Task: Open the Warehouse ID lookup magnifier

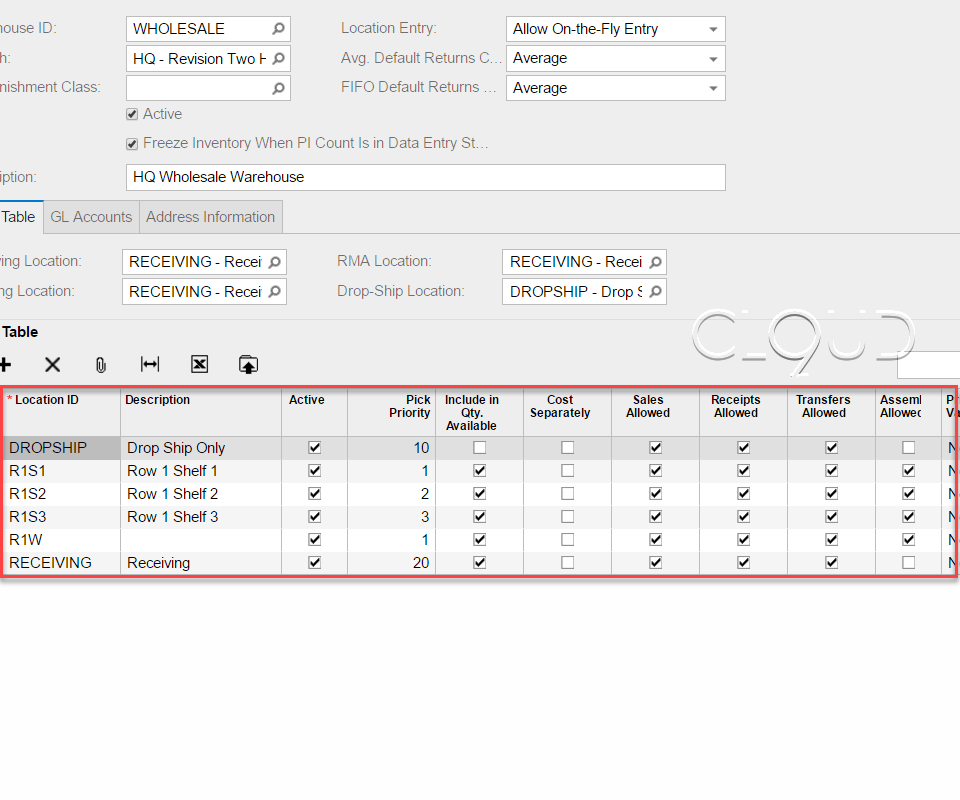Action: tap(277, 28)
